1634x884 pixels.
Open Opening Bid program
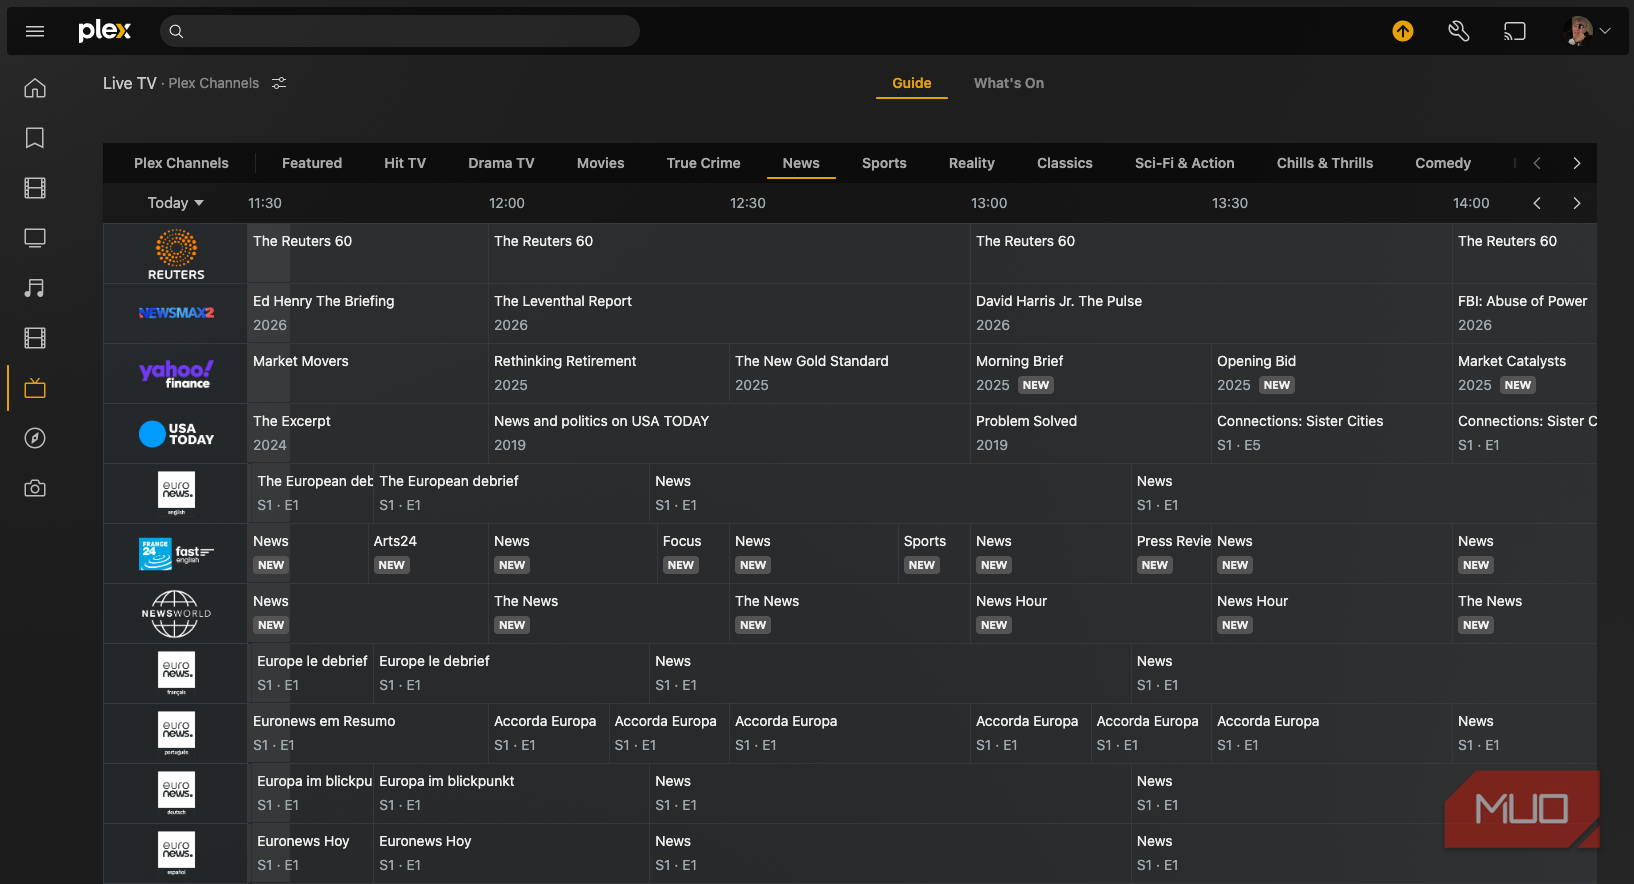click(1331, 373)
